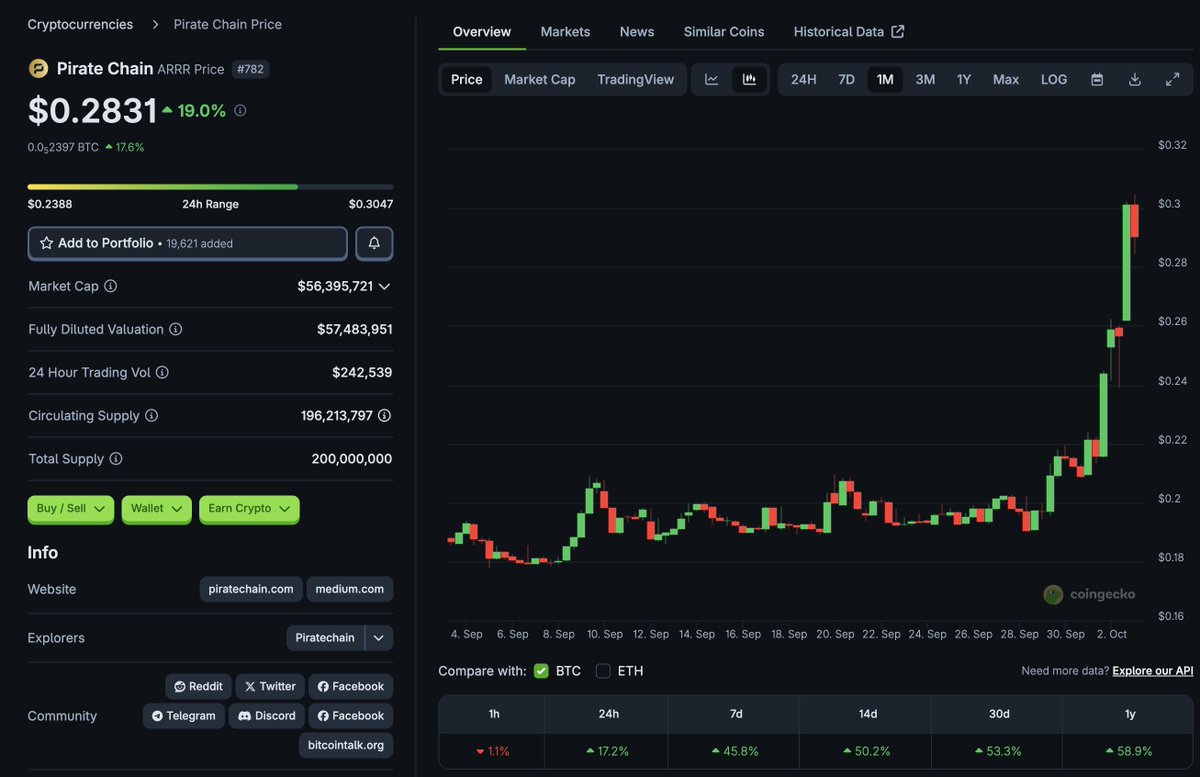Screen dimensions: 1200x777
Task: Select the Market Cap chart mode
Action: tap(540, 80)
